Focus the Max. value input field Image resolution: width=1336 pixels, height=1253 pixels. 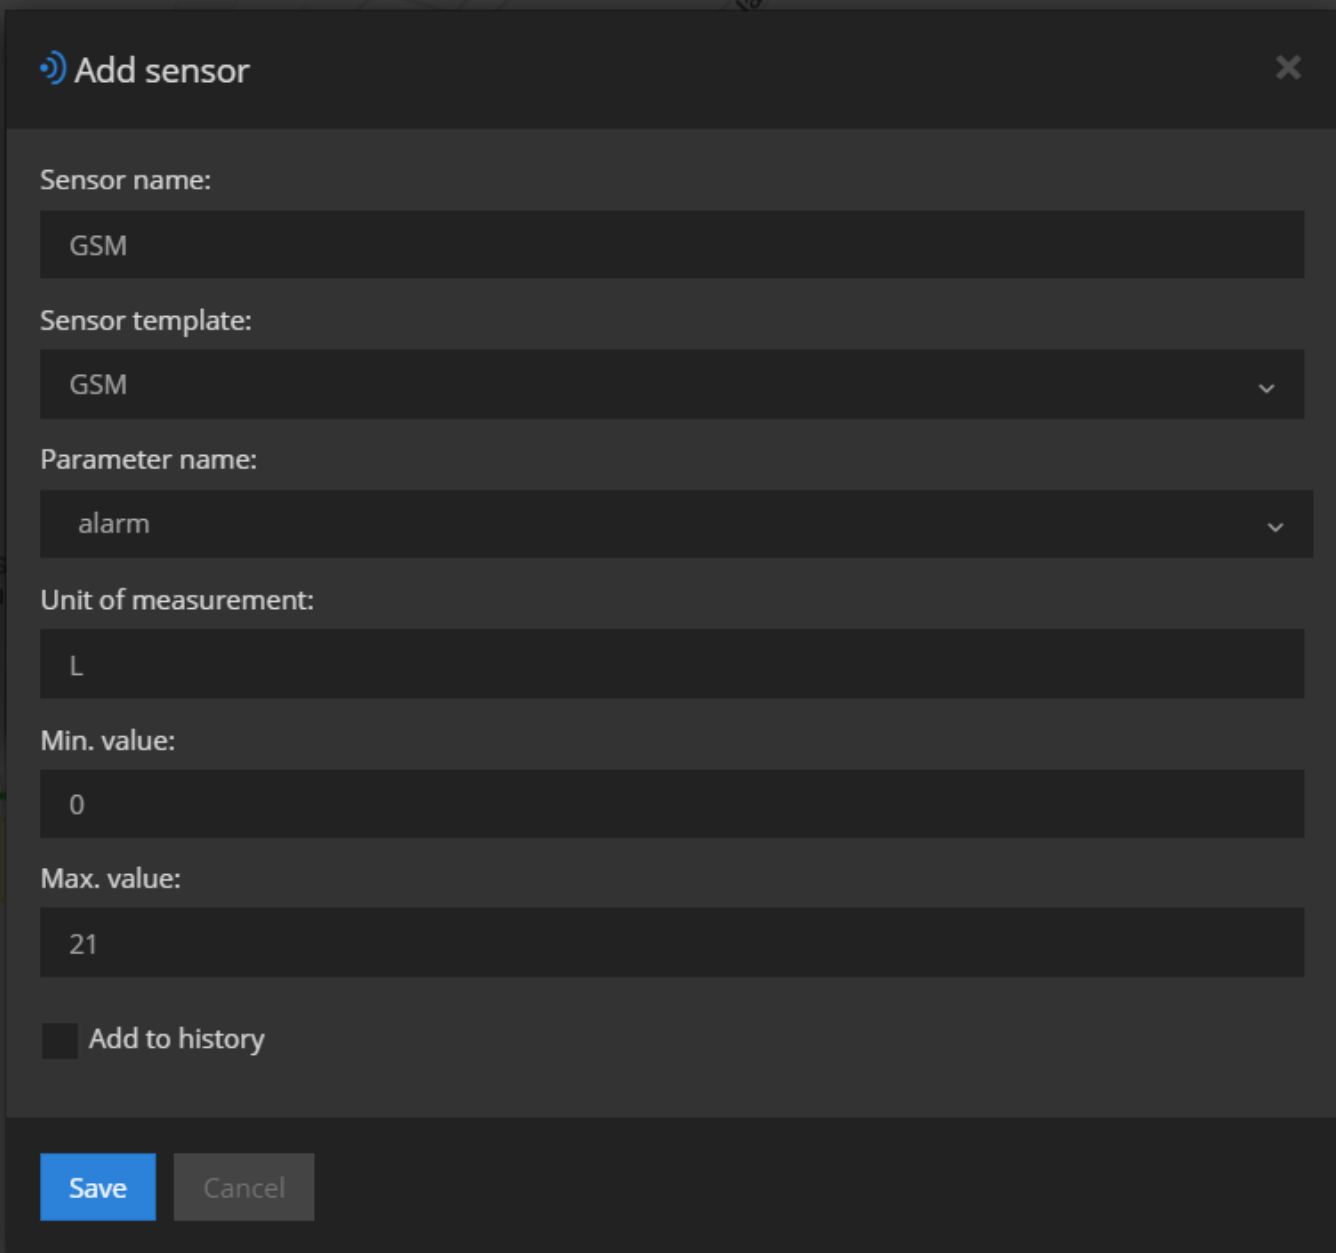tap(672, 943)
